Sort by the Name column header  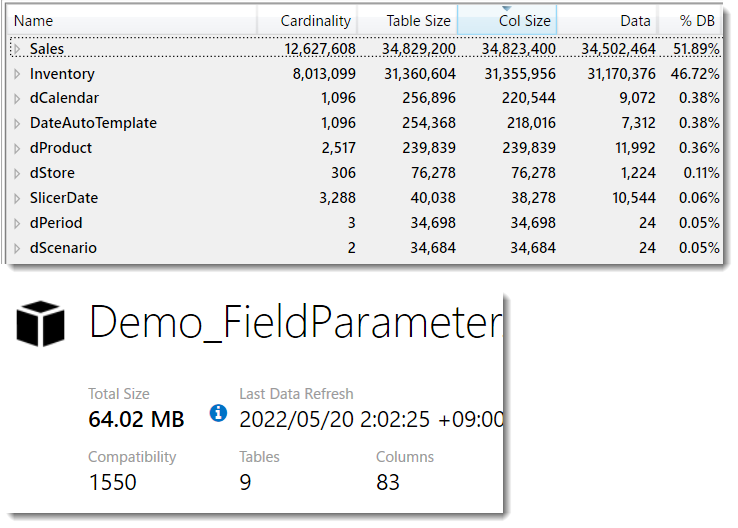pyautogui.click(x=133, y=21)
